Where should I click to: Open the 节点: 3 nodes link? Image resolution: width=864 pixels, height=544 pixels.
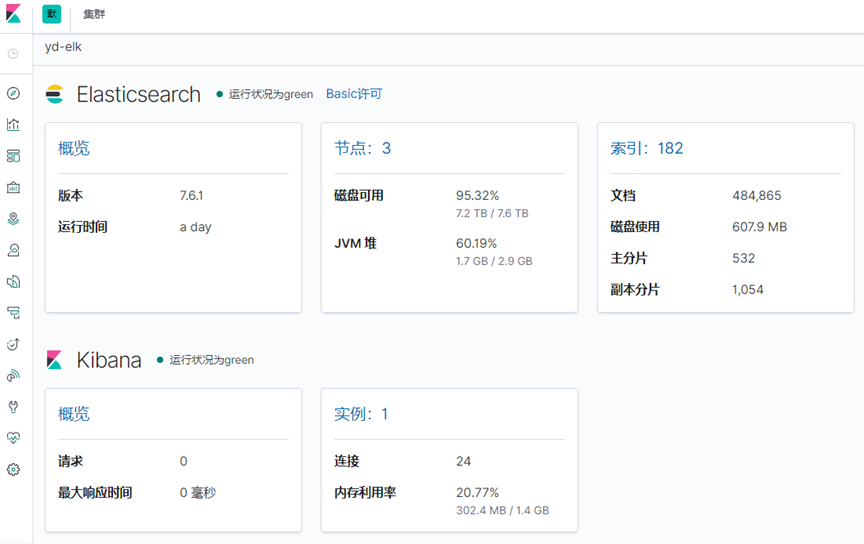click(x=363, y=148)
